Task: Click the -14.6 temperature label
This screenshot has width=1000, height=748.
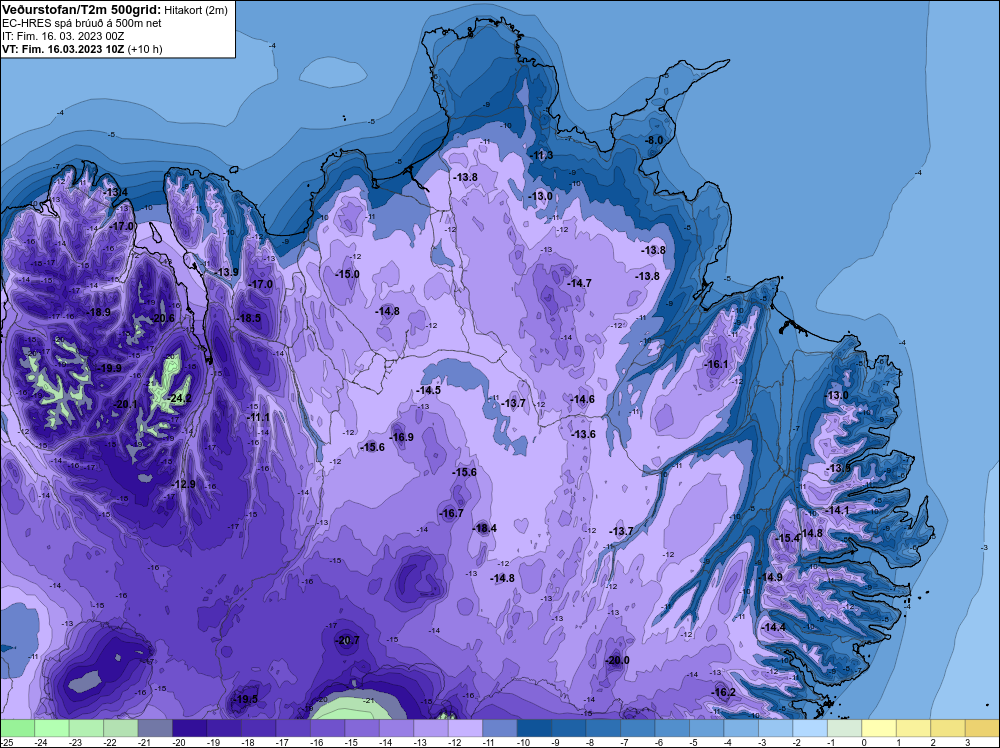Action: 582,399
